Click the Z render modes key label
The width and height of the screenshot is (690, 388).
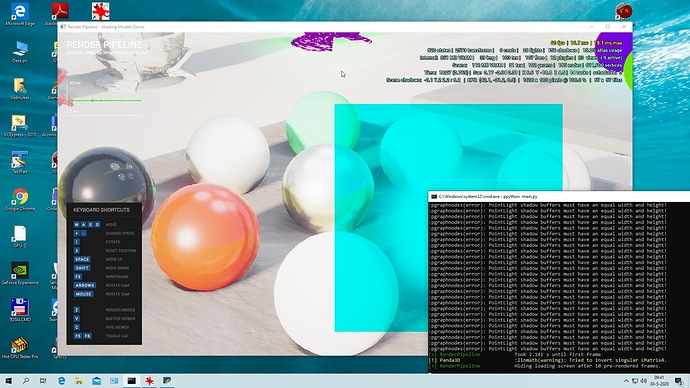click(x=77, y=310)
